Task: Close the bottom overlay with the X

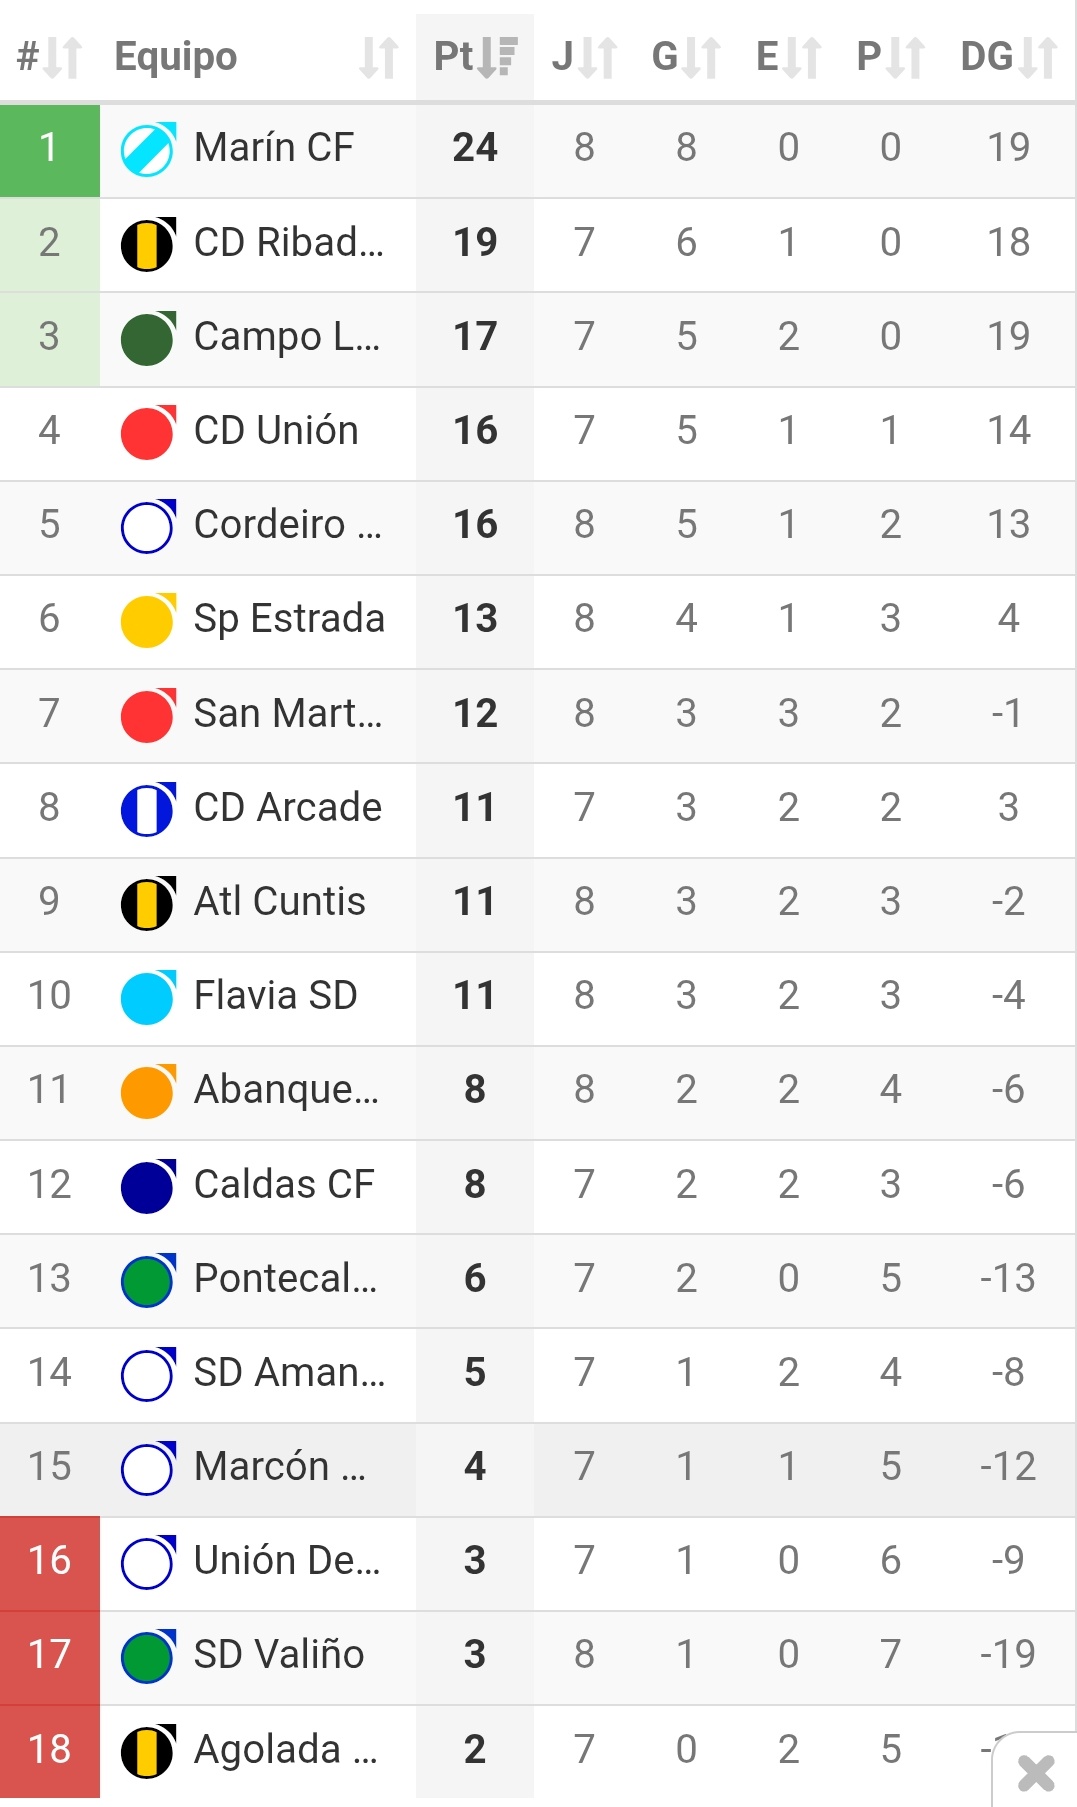Action: [1036, 1773]
